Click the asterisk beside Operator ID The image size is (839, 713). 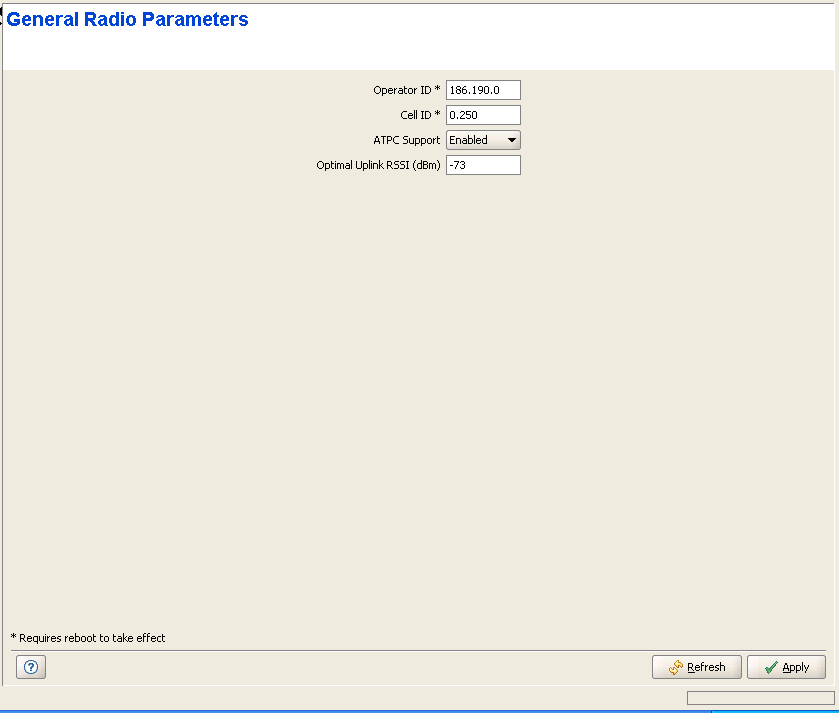pyautogui.click(x=437, y=90)
